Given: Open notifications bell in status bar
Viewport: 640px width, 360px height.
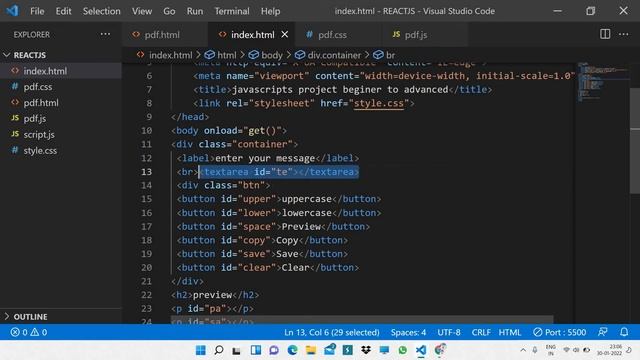Looking at the screenshot, I should click(624, 332).
